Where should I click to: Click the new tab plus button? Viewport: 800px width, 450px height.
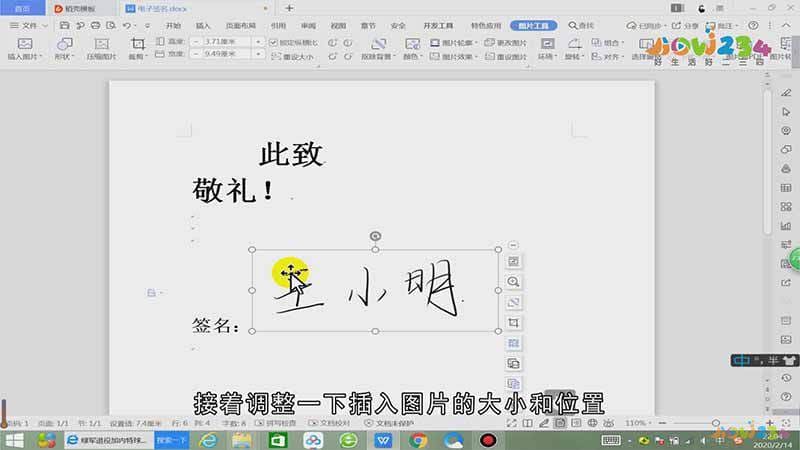pyautogui.click(x=289, y=8)
